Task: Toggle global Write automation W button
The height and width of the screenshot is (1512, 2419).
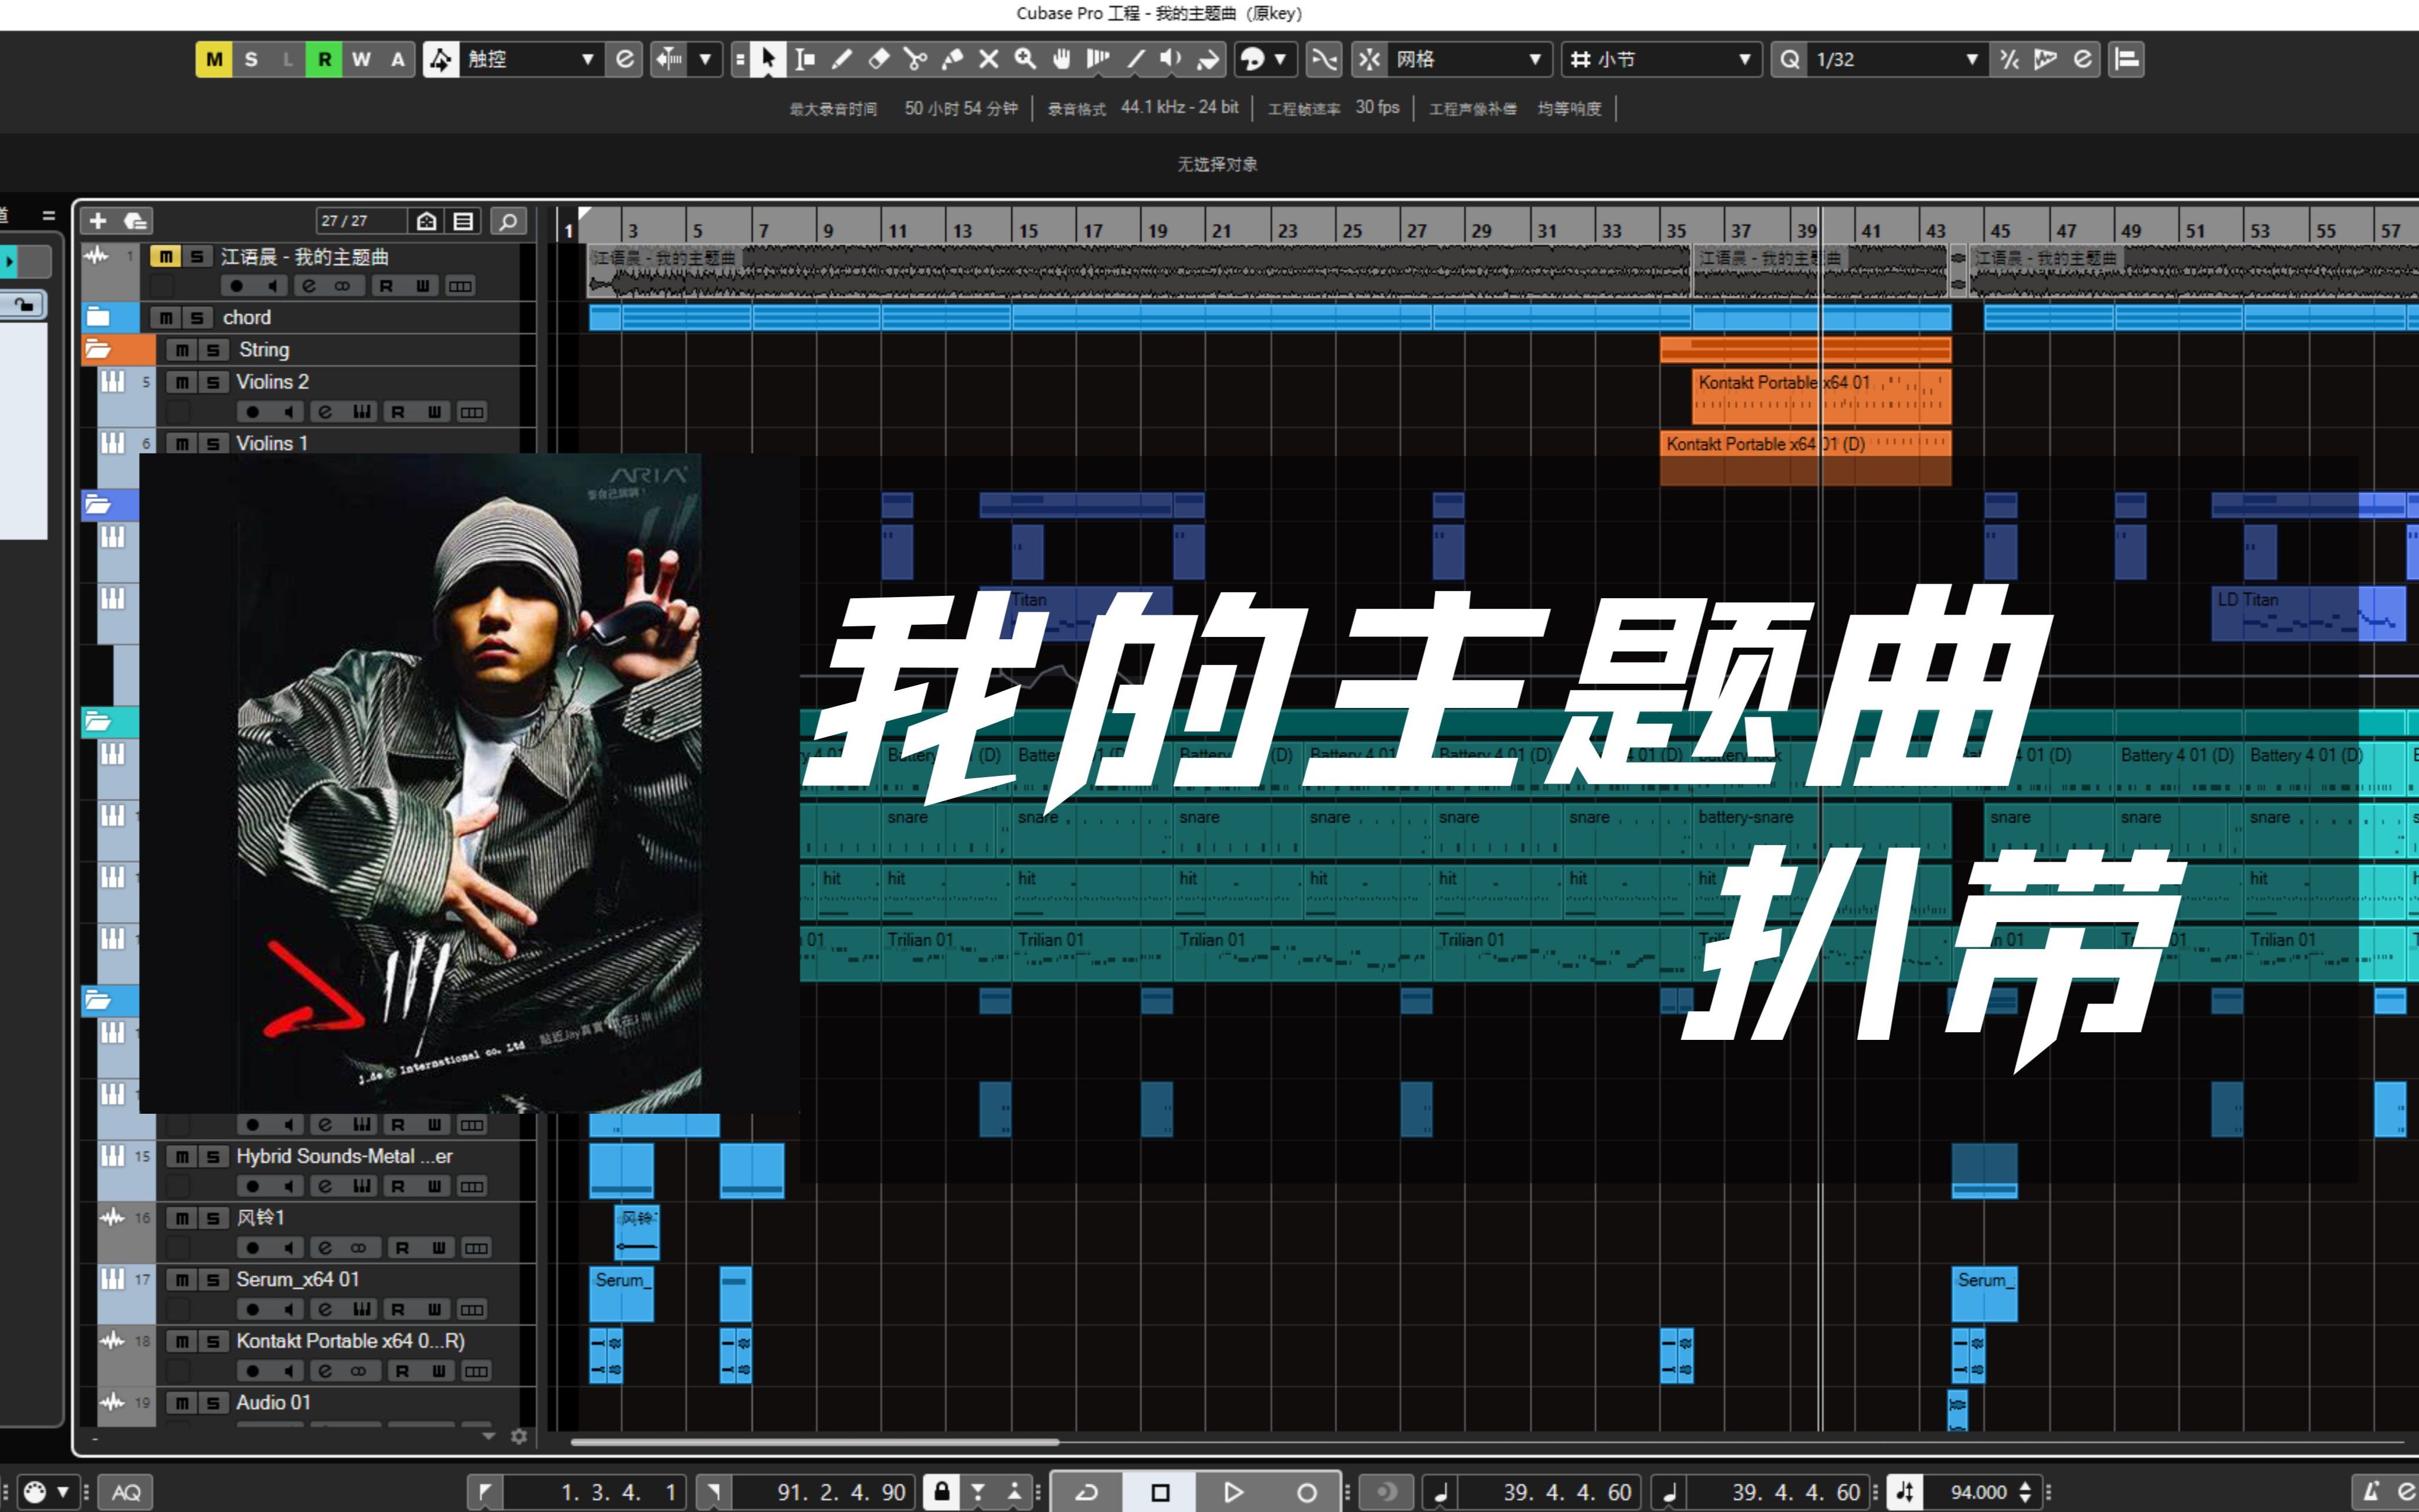Action: [361, 59]
